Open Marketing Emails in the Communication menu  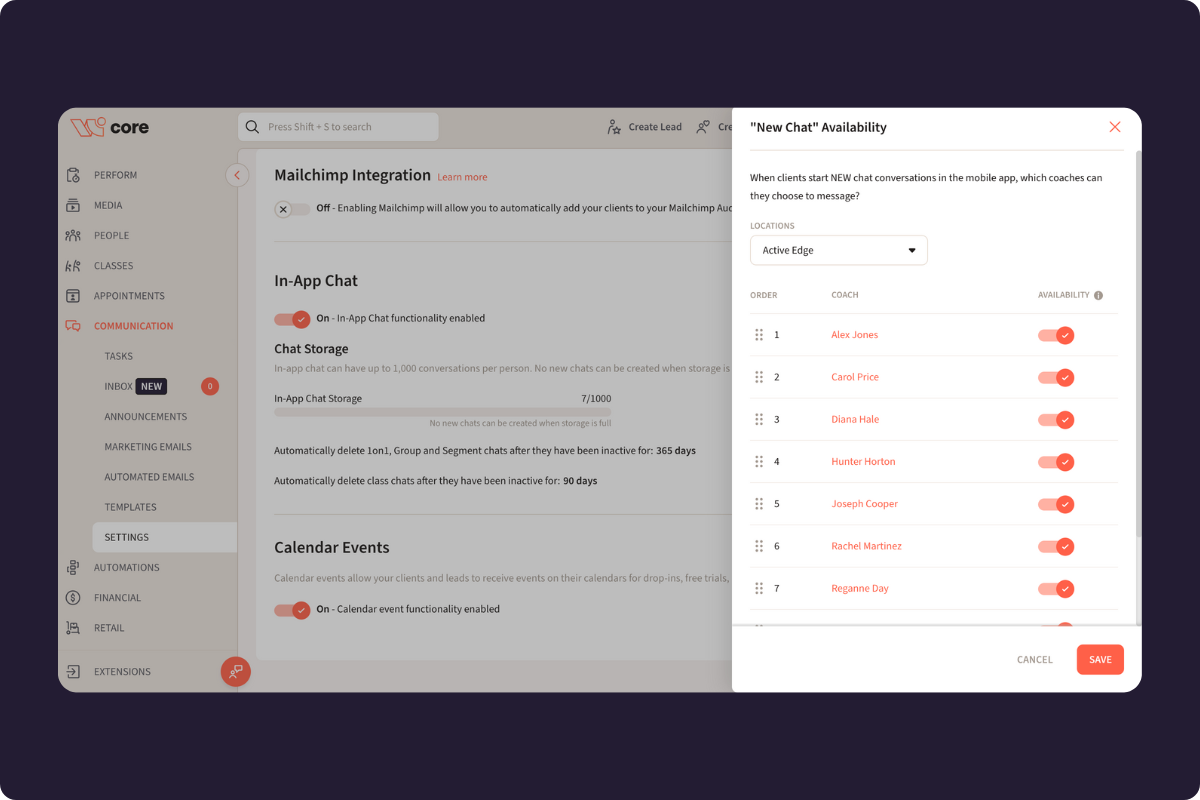[148, 447]
